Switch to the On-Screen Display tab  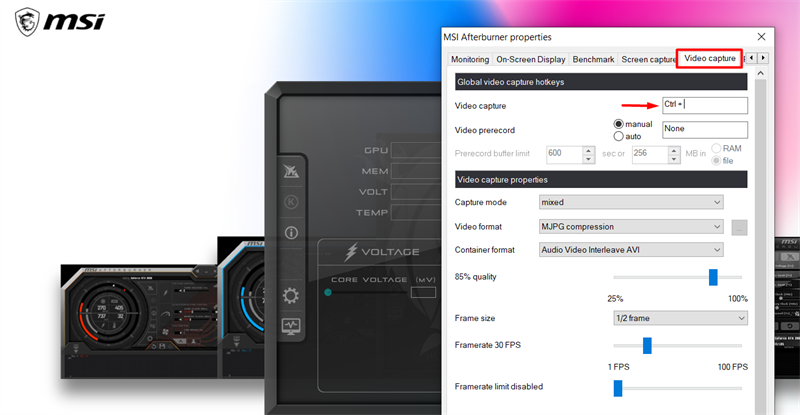click(531, 59)
